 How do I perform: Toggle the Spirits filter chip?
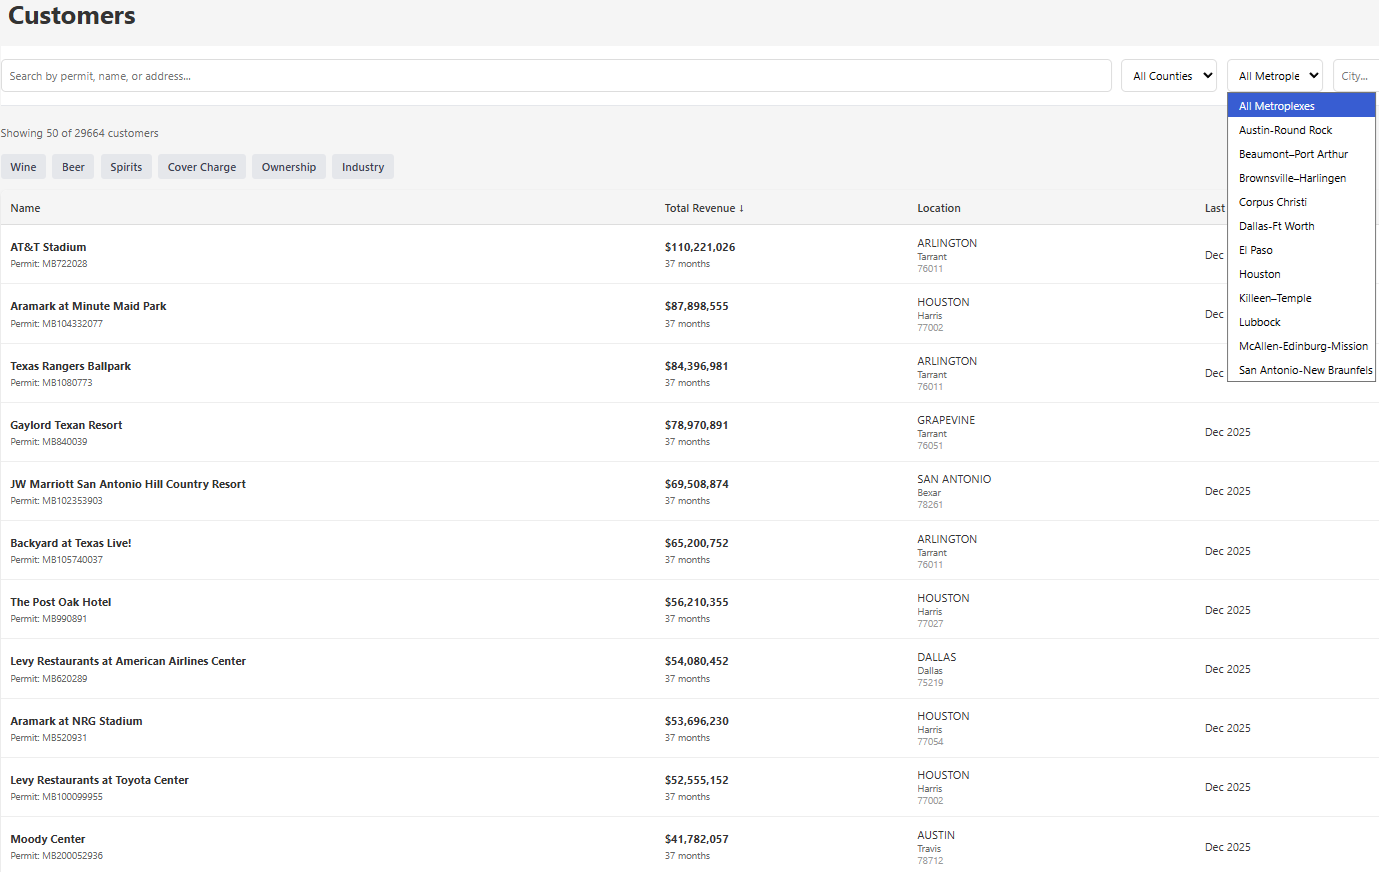126,167
